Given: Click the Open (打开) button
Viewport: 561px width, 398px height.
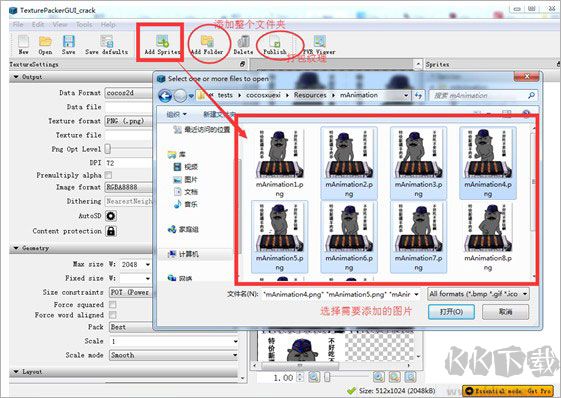Looking at the screenshot, I should (452, 312).
